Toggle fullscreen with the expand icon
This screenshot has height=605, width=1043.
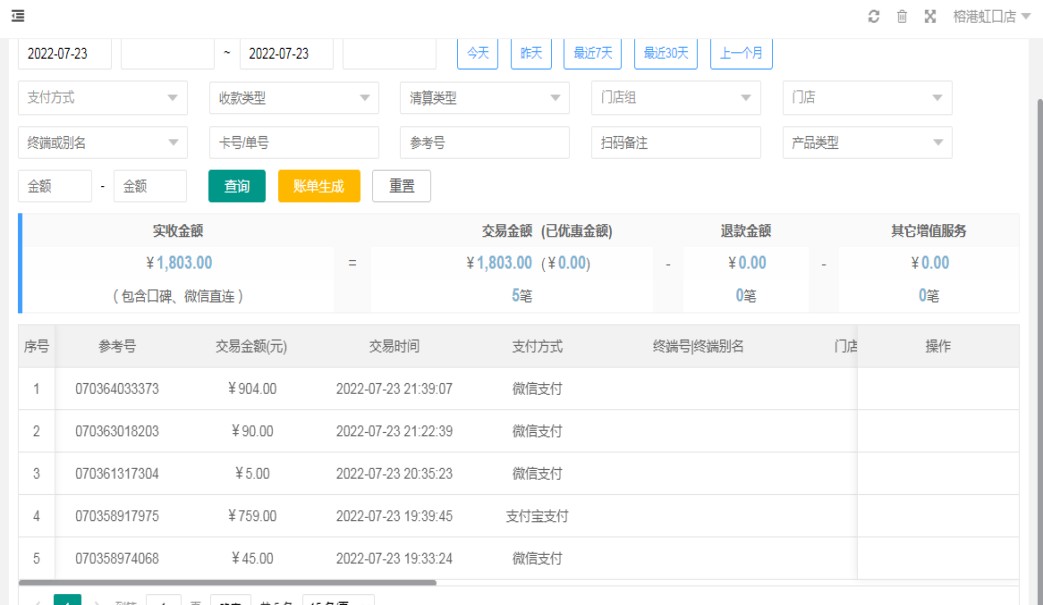pos(930,16)
